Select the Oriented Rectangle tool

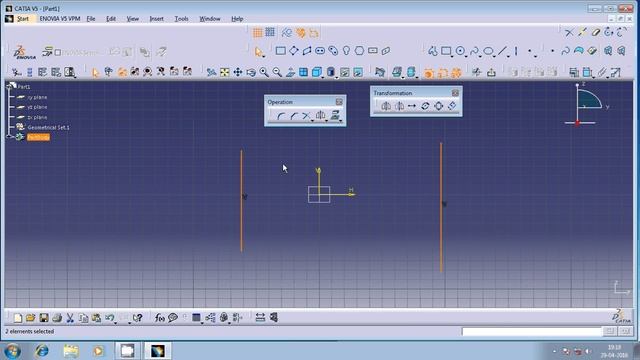tap(294, 51)
